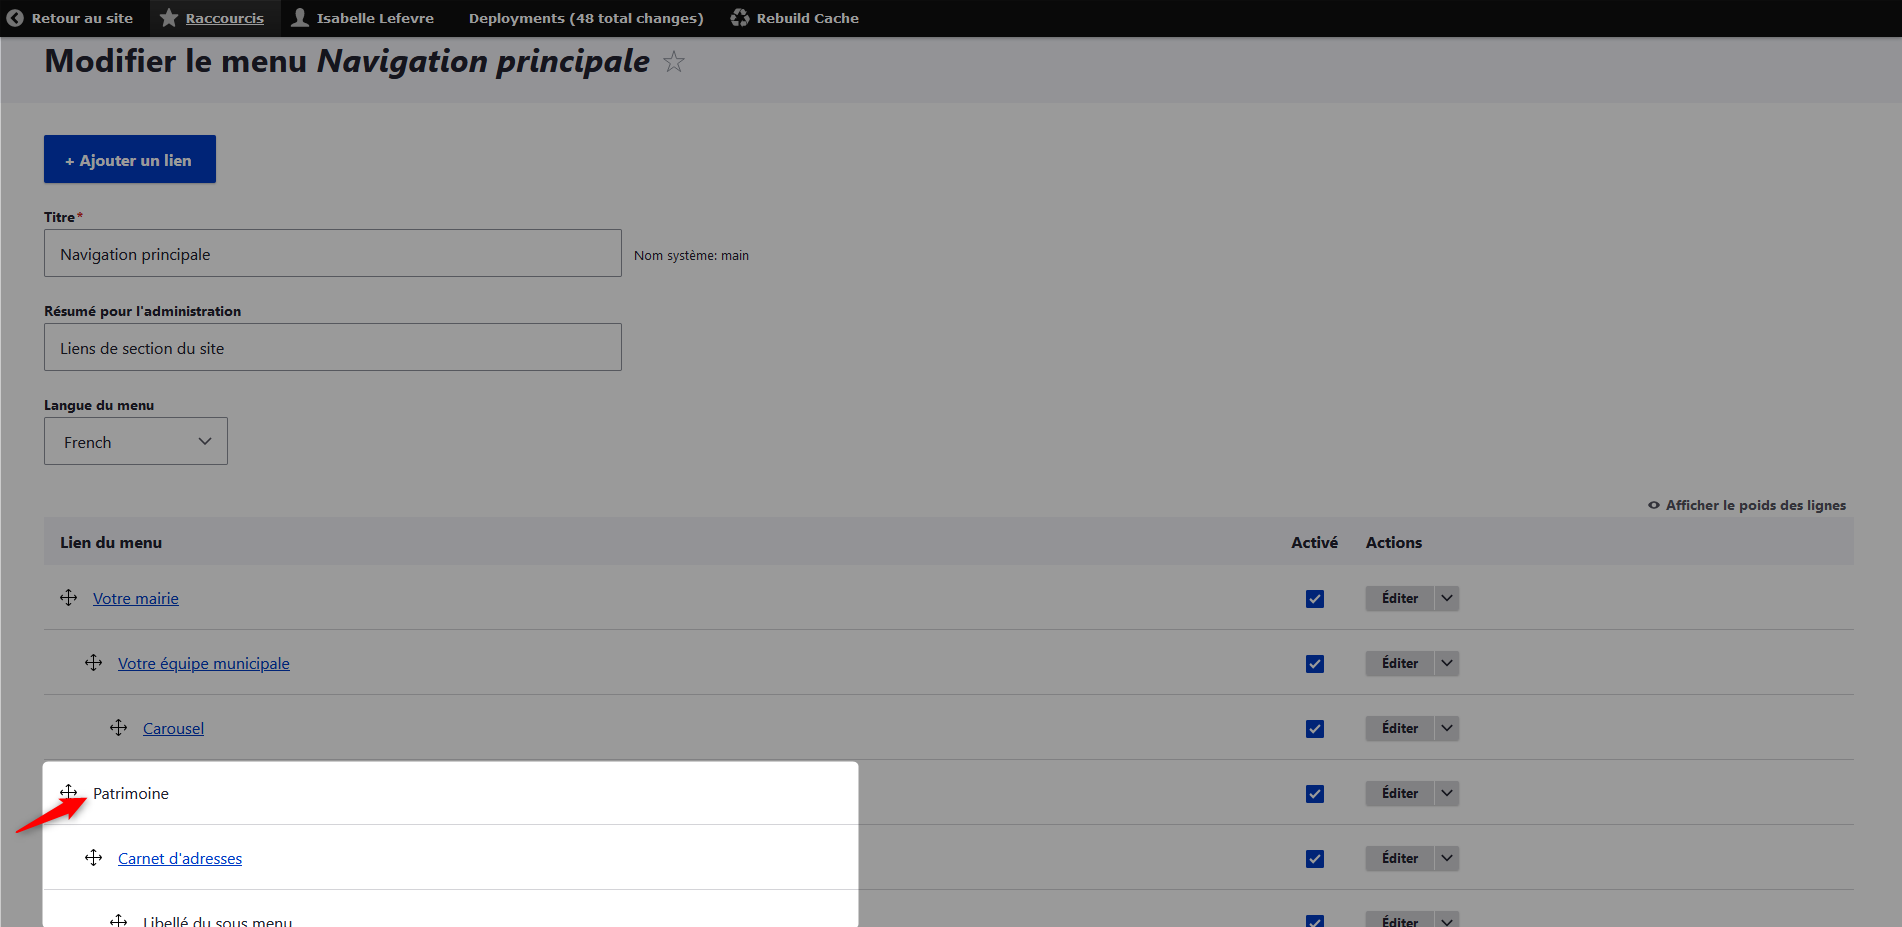Click the Carousel row drag handle
This screenshot has height=927, width=1902.
coord(118,728)
